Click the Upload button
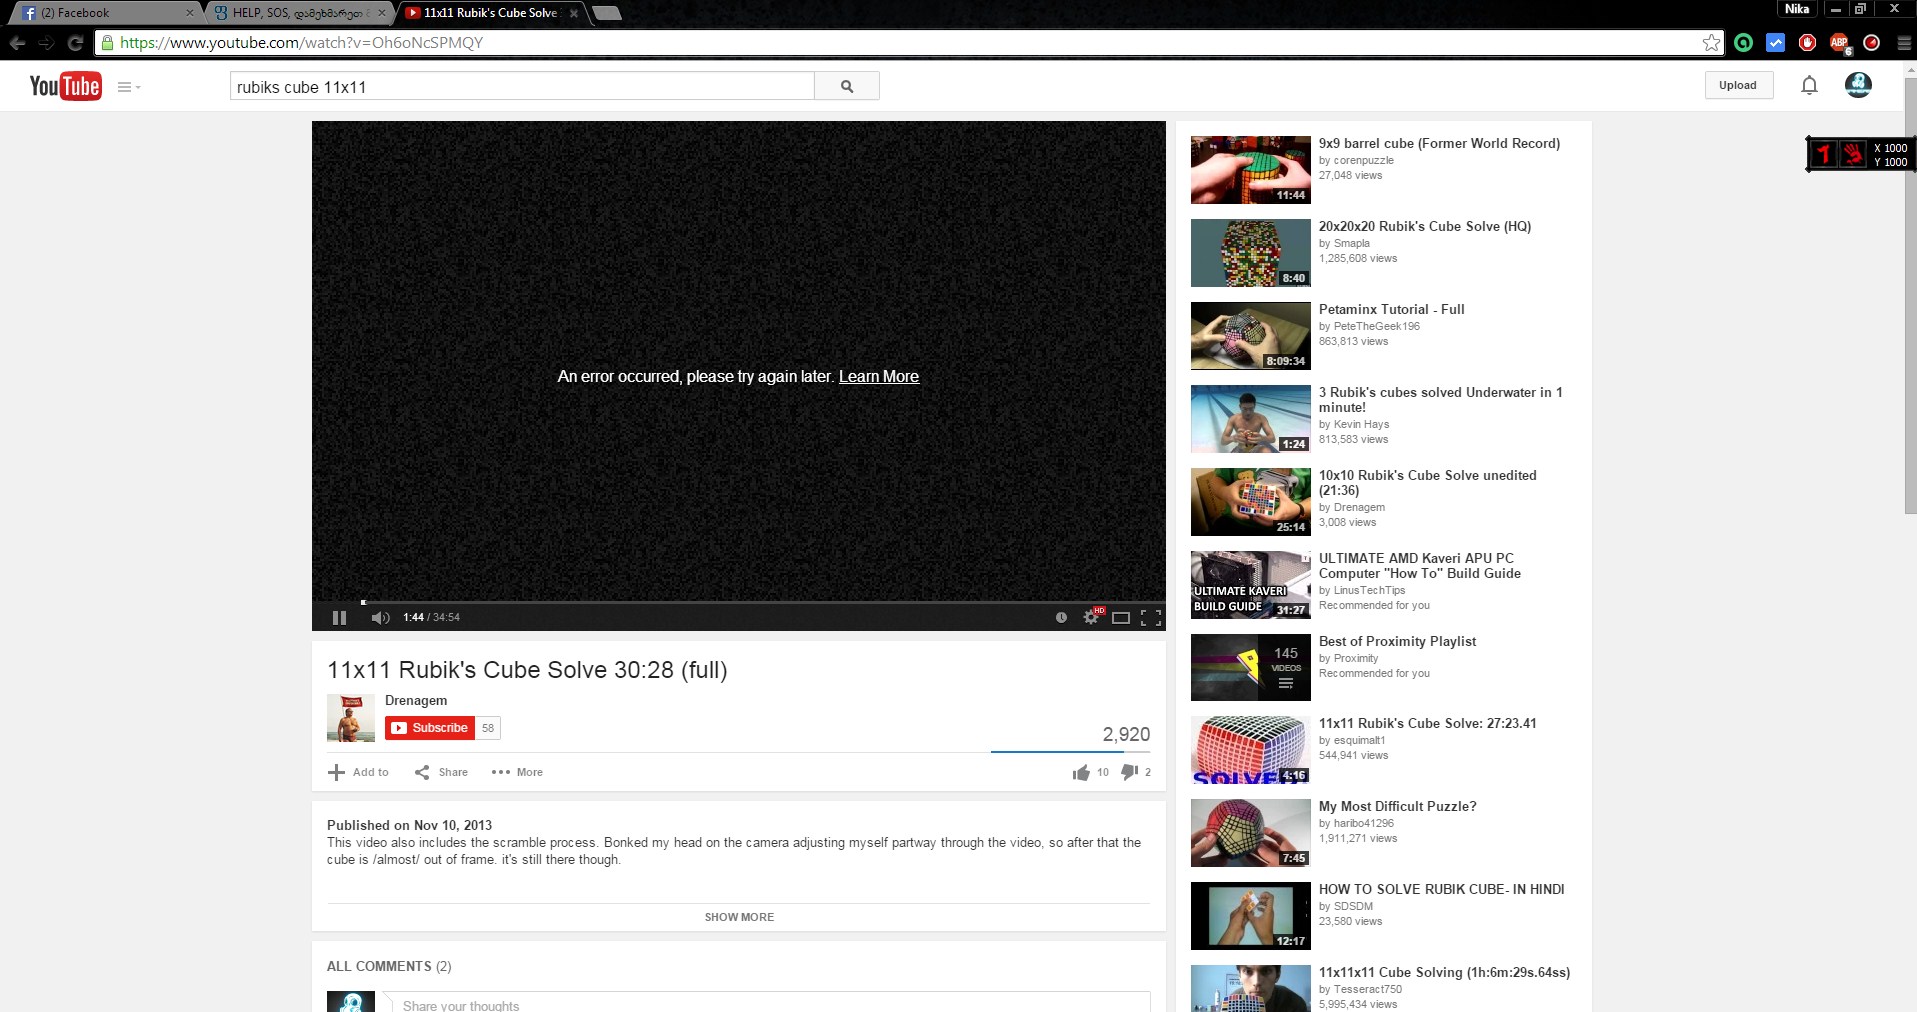This screenshot has width=1917, height=1012. [x=1738, y=86]
